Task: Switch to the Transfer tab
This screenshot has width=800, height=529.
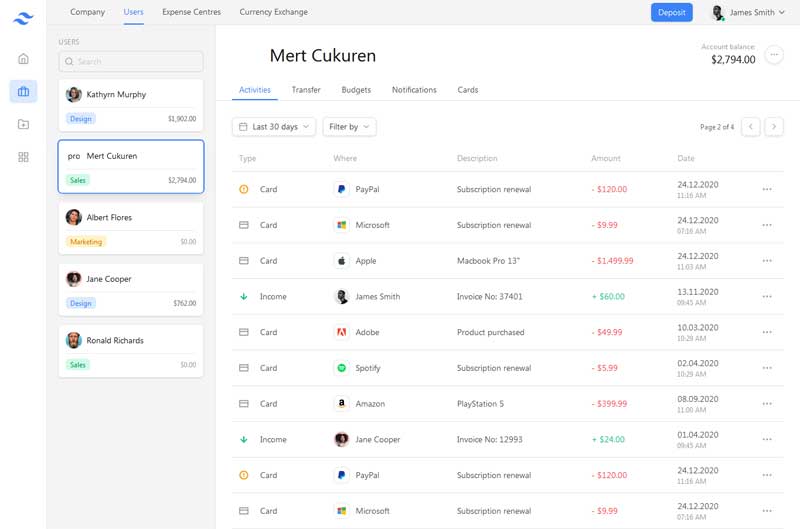Action: coord(306,90)
